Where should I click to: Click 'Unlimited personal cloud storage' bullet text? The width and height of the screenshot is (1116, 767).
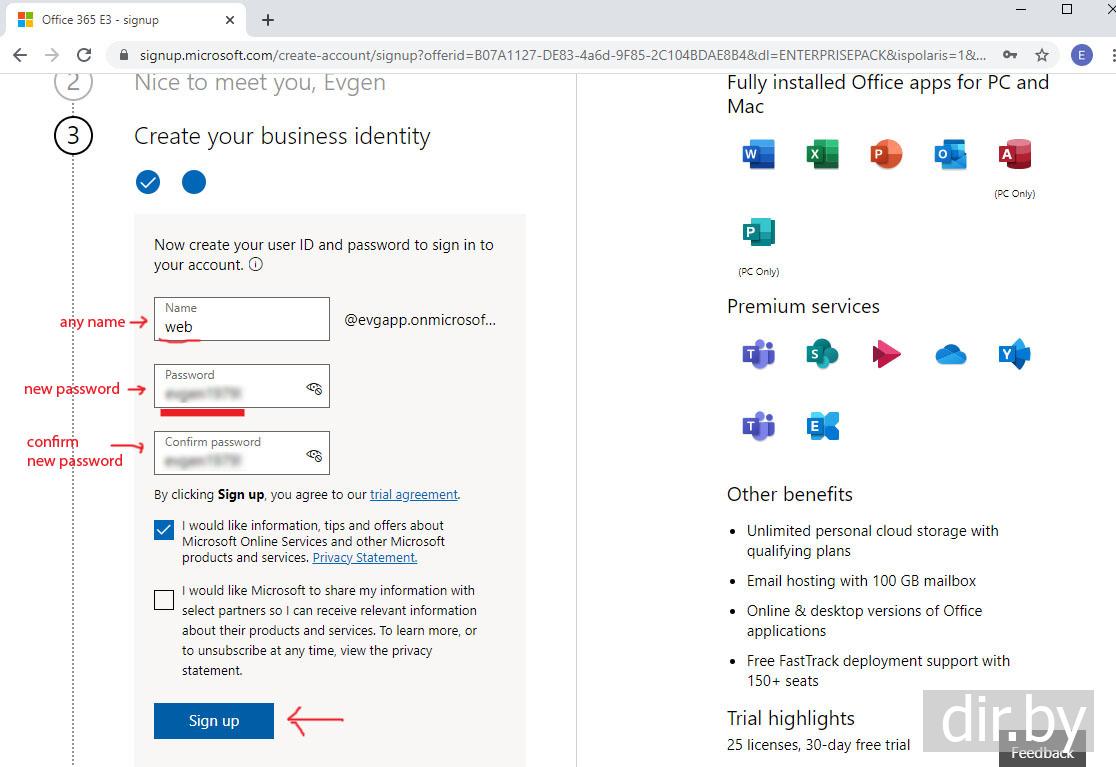click(872, 541)
